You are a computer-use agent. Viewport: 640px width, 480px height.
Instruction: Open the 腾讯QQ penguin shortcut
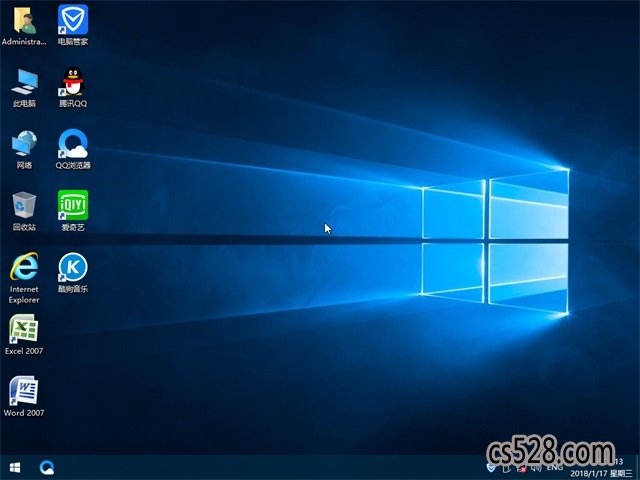73,87
